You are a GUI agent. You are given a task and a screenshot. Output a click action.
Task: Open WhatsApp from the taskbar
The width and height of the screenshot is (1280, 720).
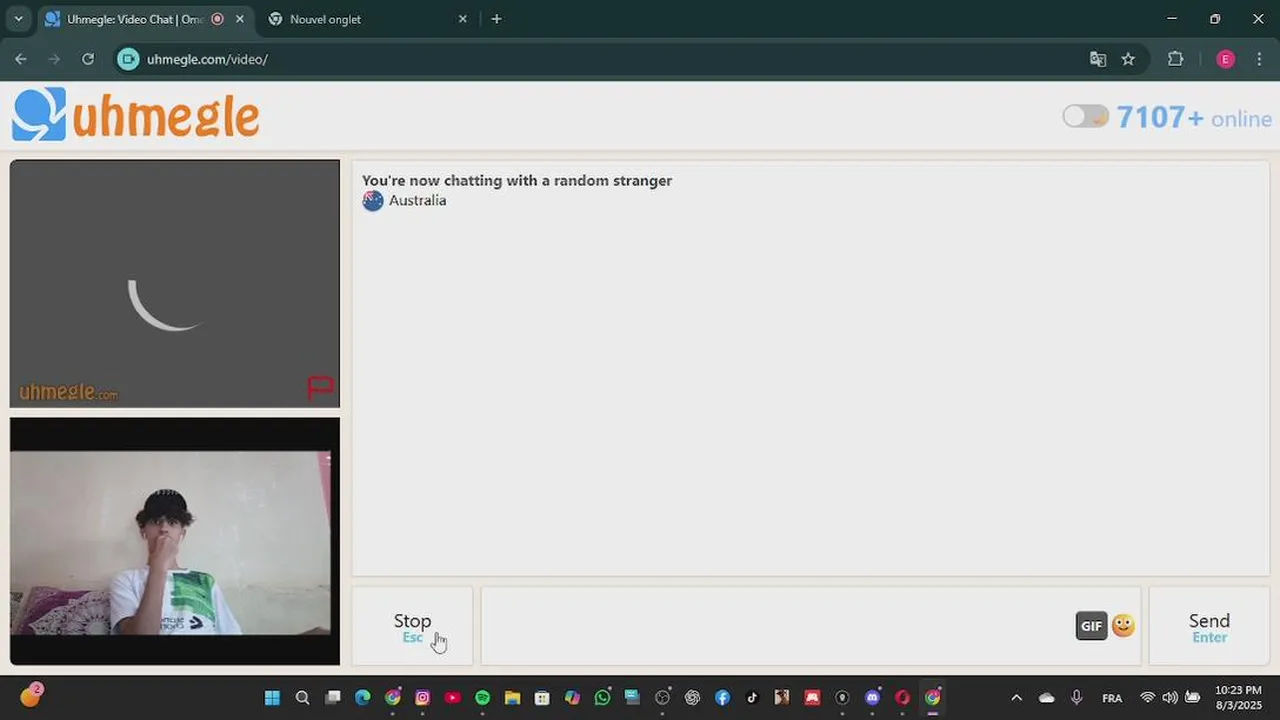tap(602, 698)
